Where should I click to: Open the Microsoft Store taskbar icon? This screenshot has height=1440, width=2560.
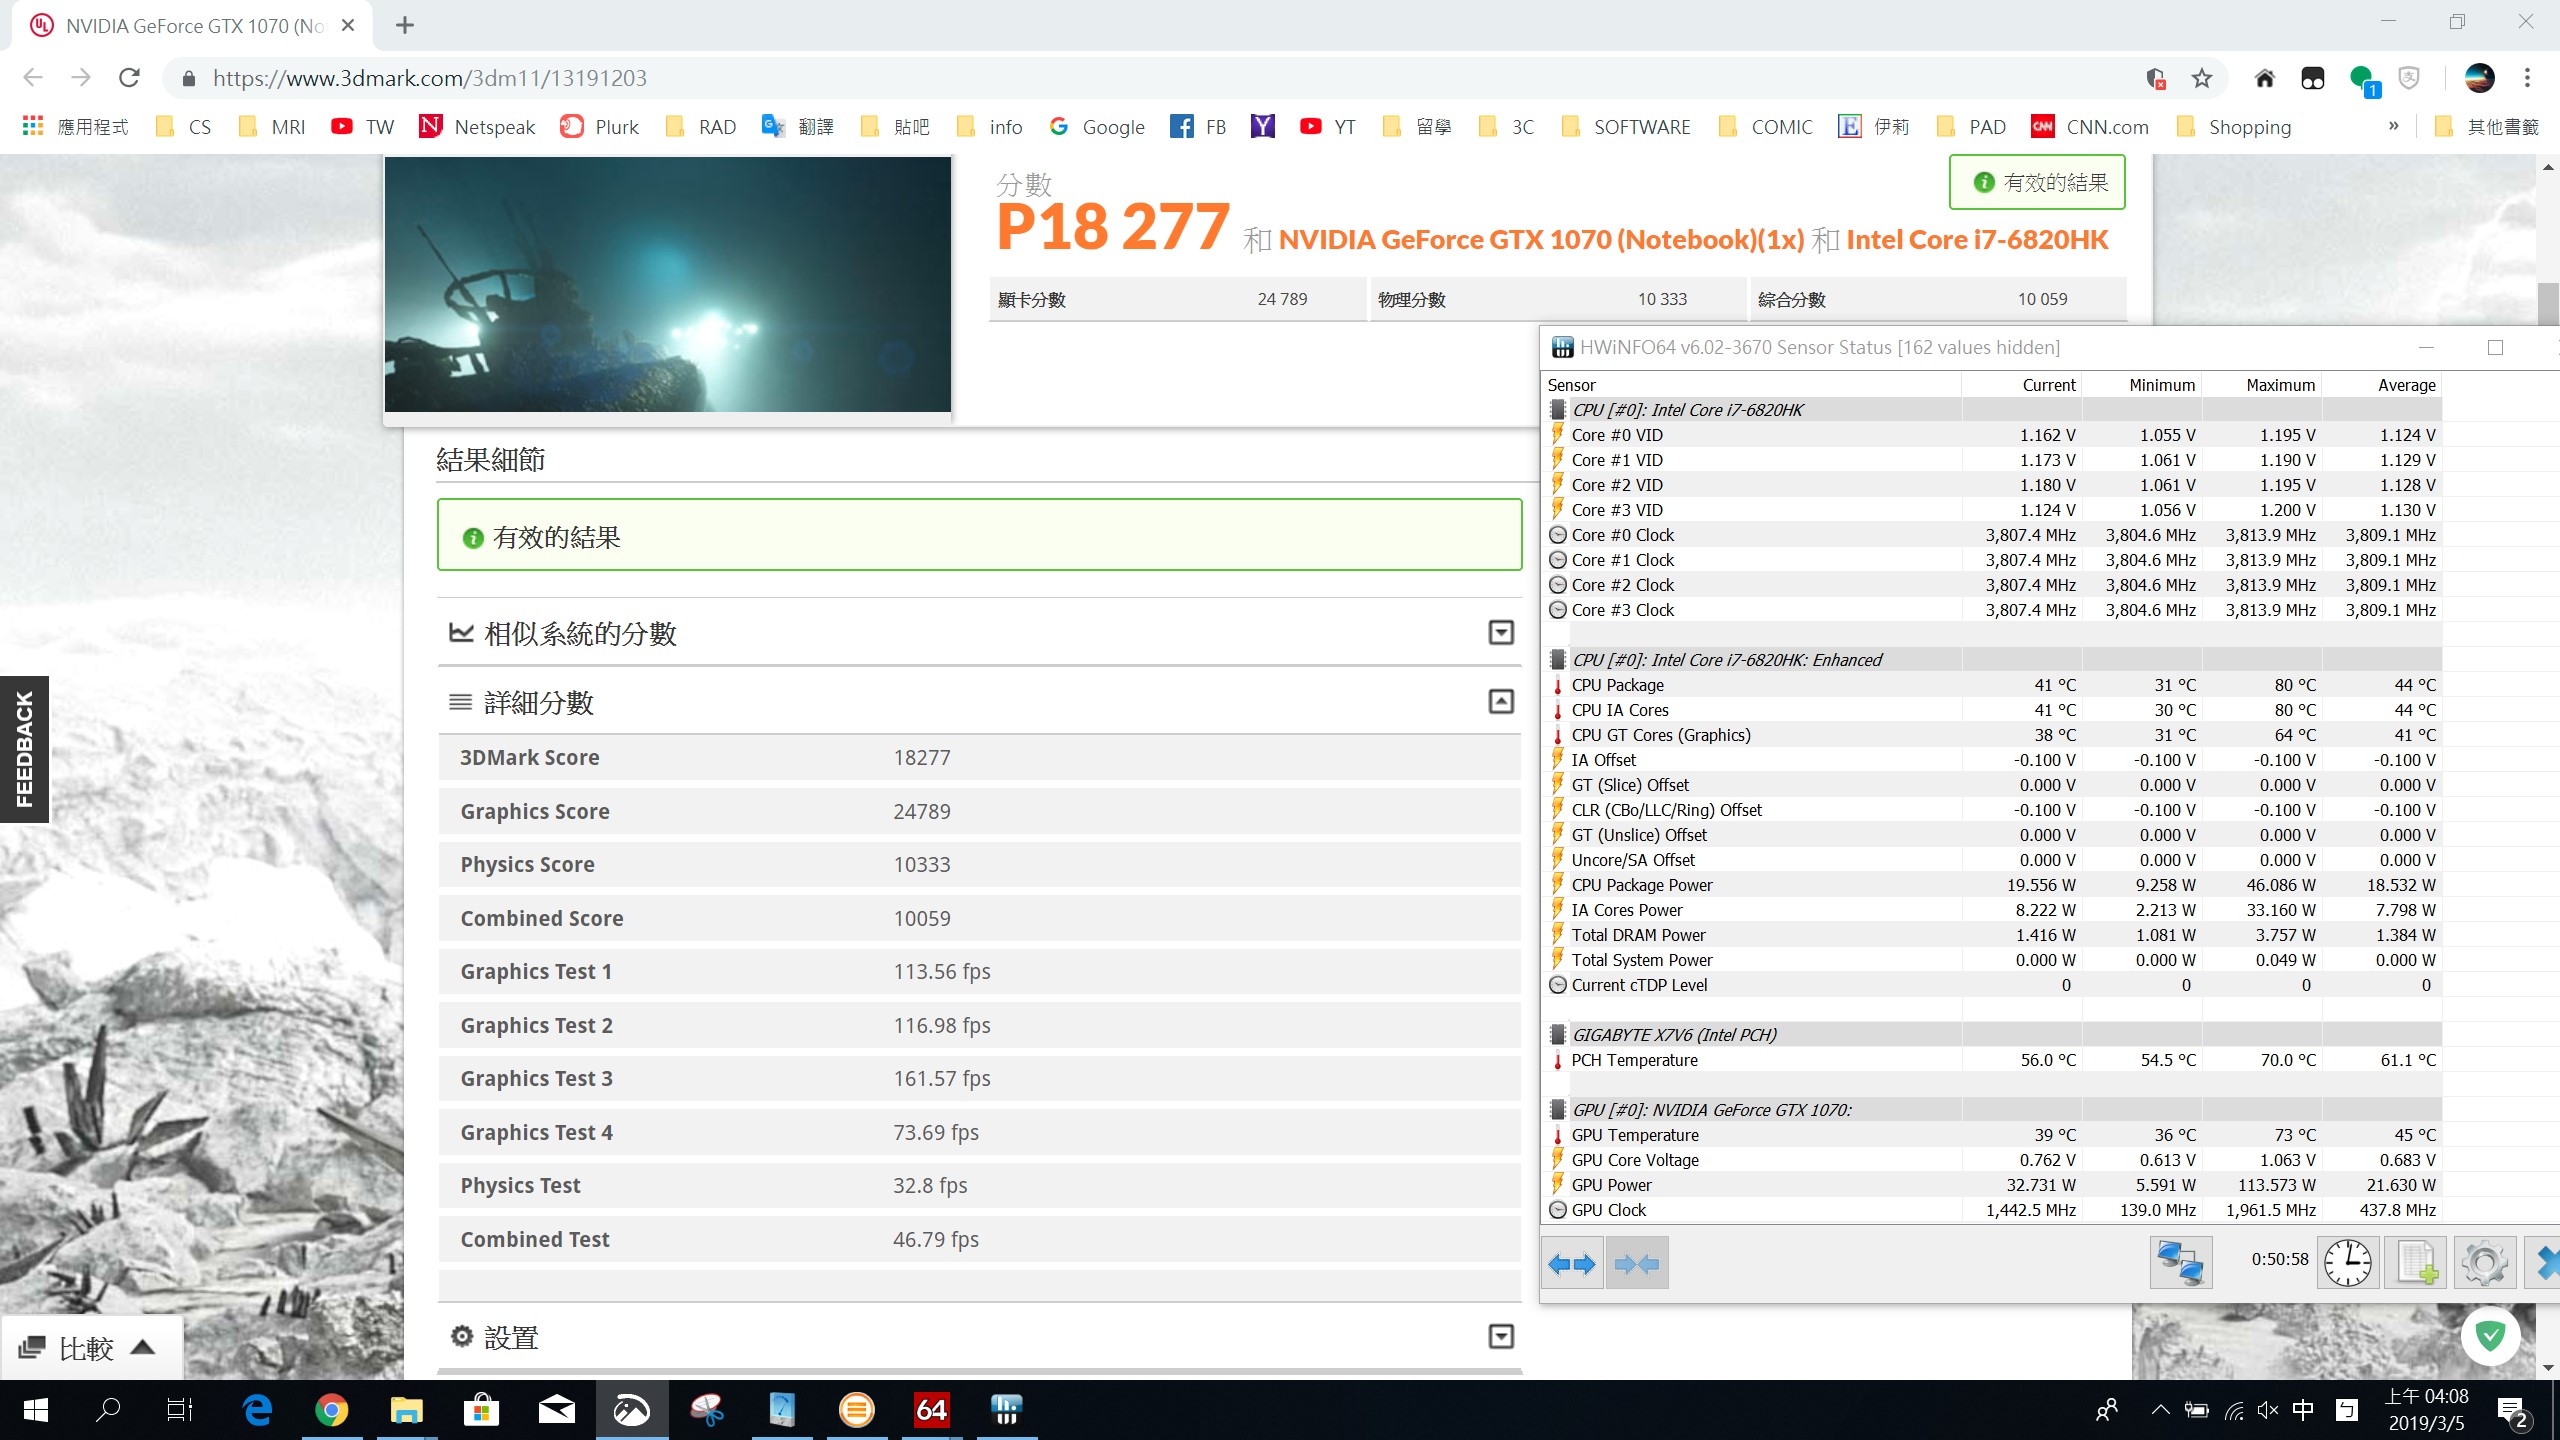pyautogui.click(x=481, y=1410)
